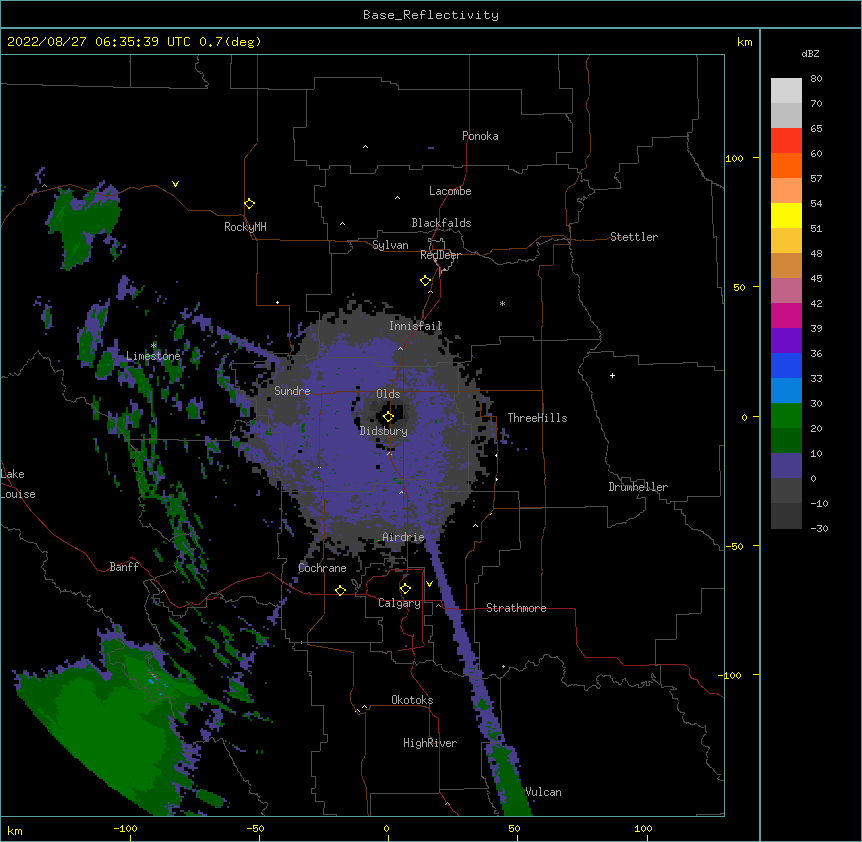Click the km unit label at the top right

point(744,42)
